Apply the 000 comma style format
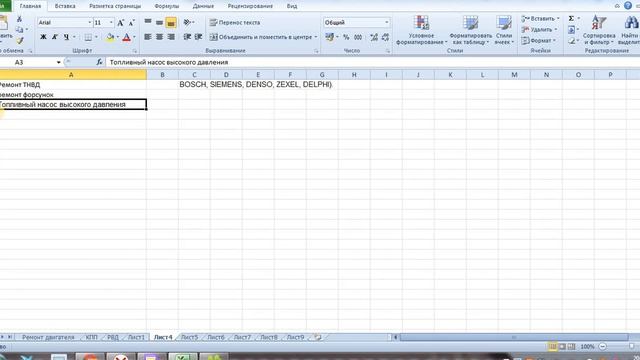640x360 pixels. point(358,38)
